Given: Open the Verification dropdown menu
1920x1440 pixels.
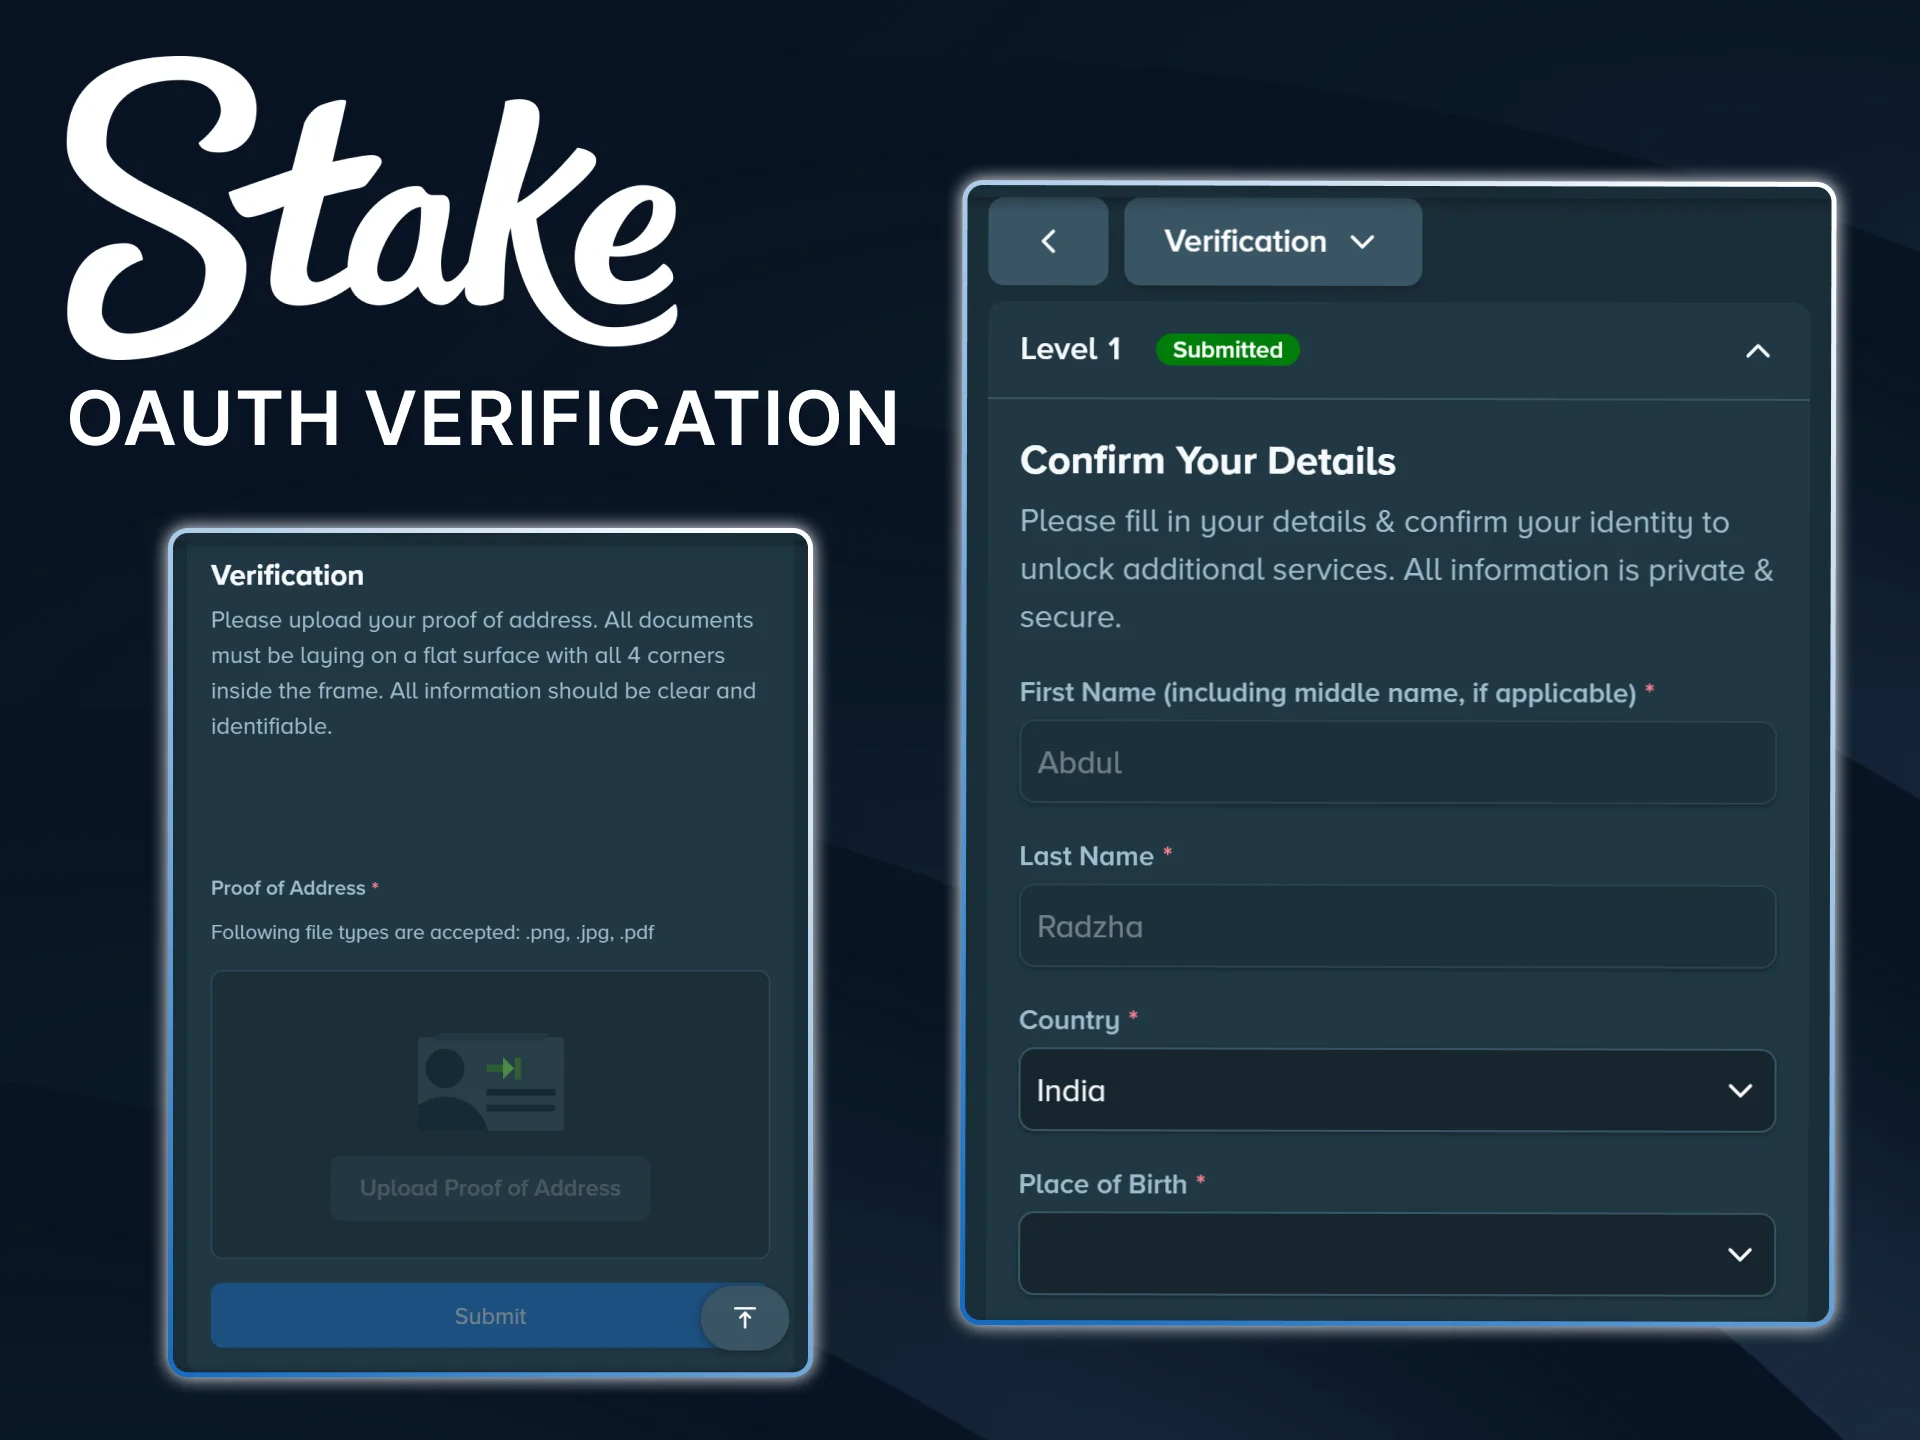Looking at the screenshot, I should point(1272,241).
